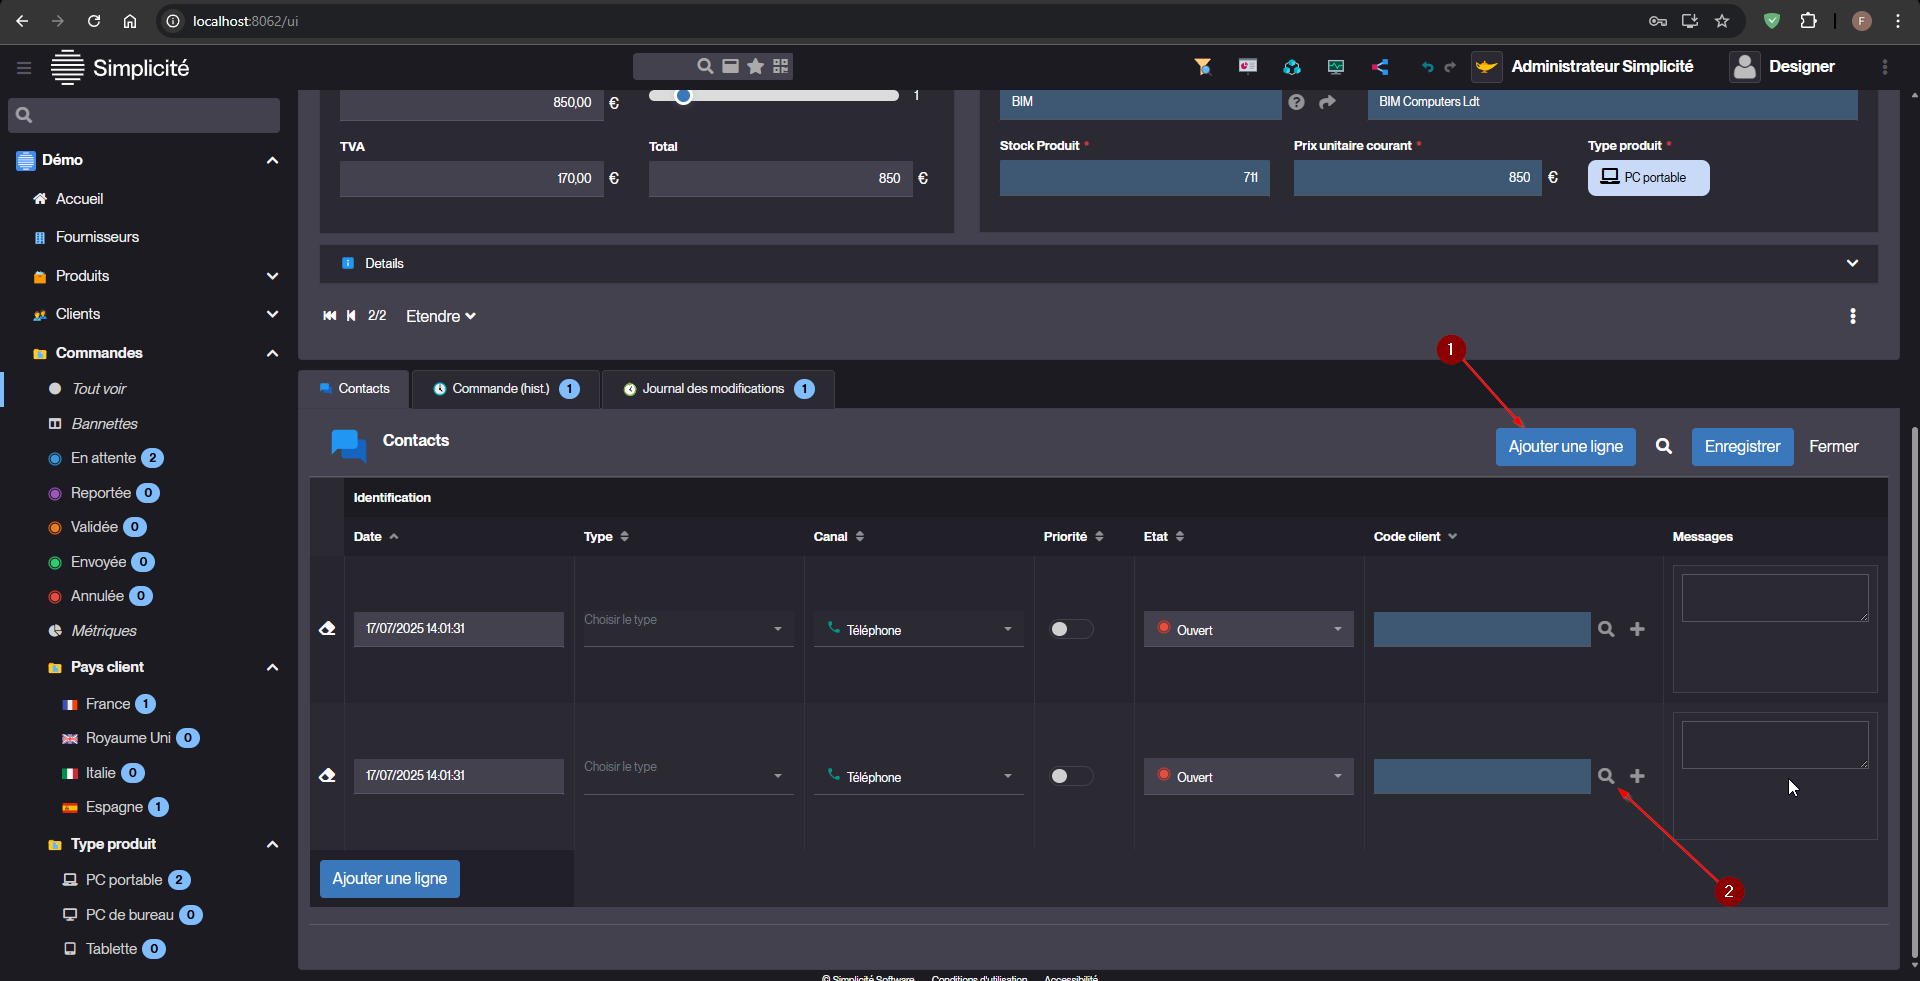Expand the Details section chevron

1852,264
